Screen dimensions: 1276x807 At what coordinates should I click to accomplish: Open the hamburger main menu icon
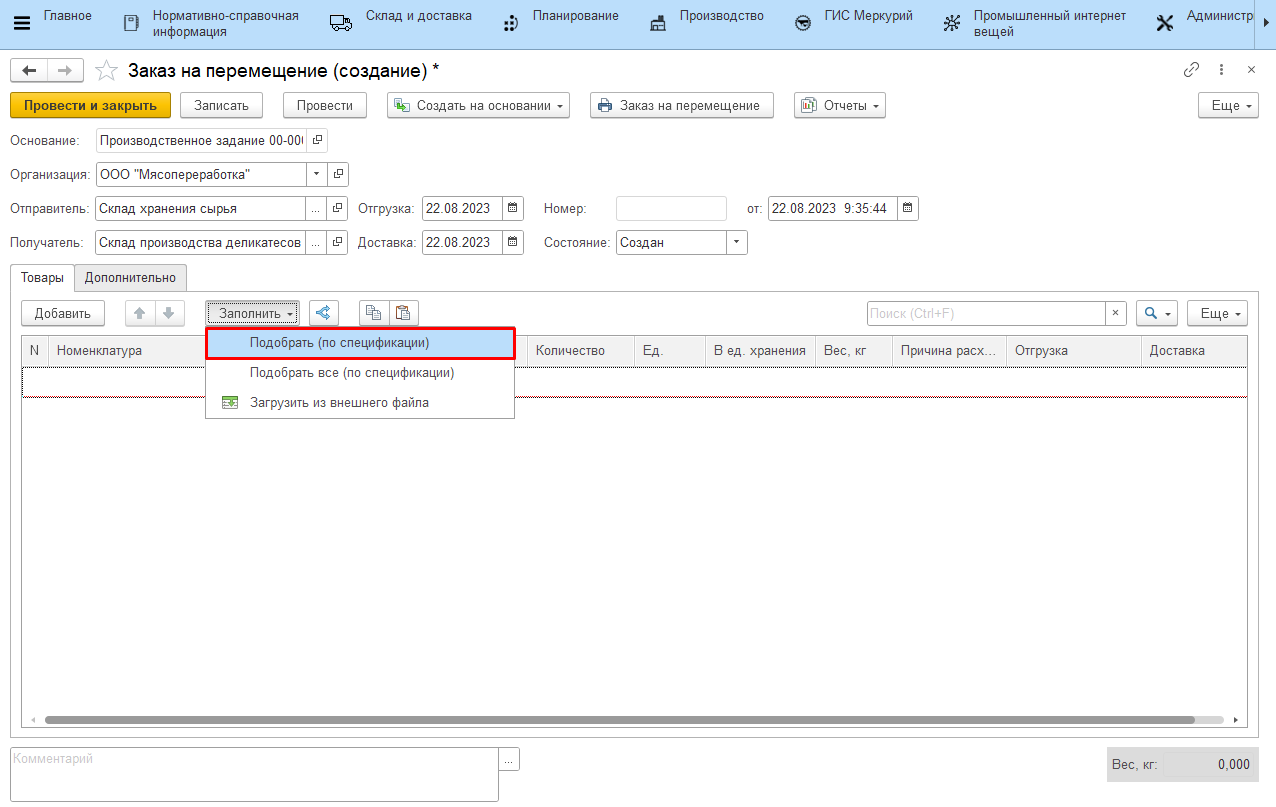[x=21, y=23]
